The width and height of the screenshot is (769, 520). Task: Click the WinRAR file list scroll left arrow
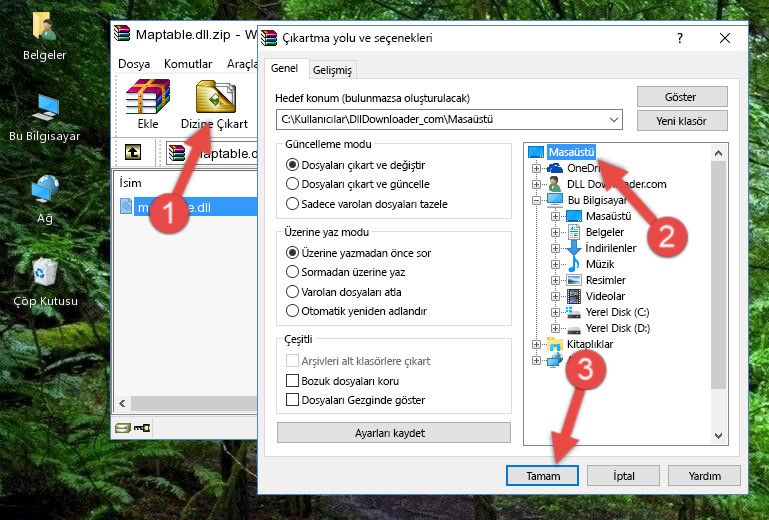[x=123, y=403]
